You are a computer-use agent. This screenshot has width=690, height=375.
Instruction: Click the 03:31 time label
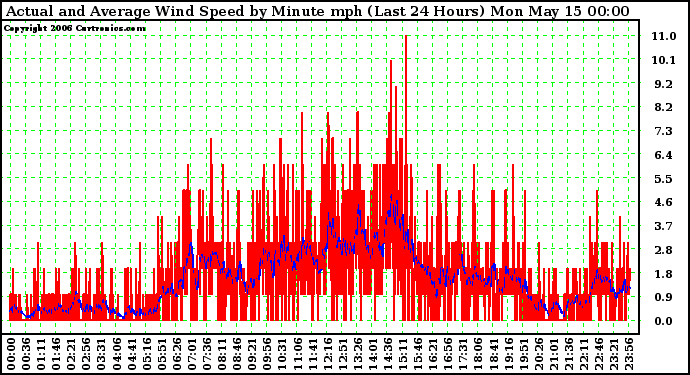[101, 354]
